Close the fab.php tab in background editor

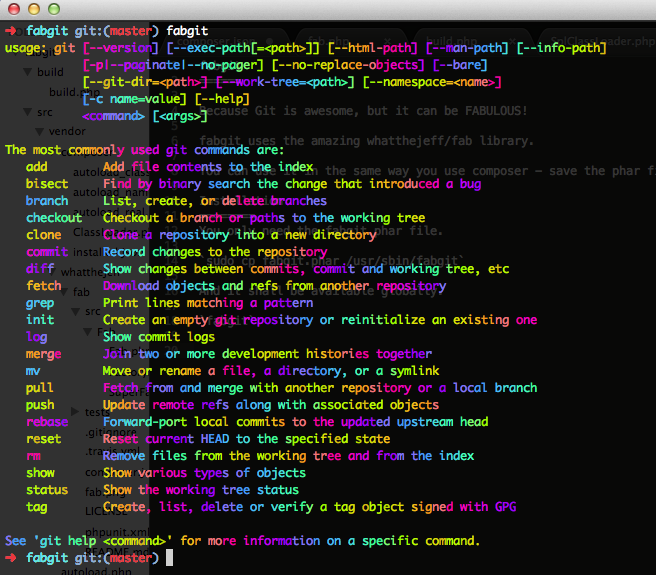coord(387,42)
